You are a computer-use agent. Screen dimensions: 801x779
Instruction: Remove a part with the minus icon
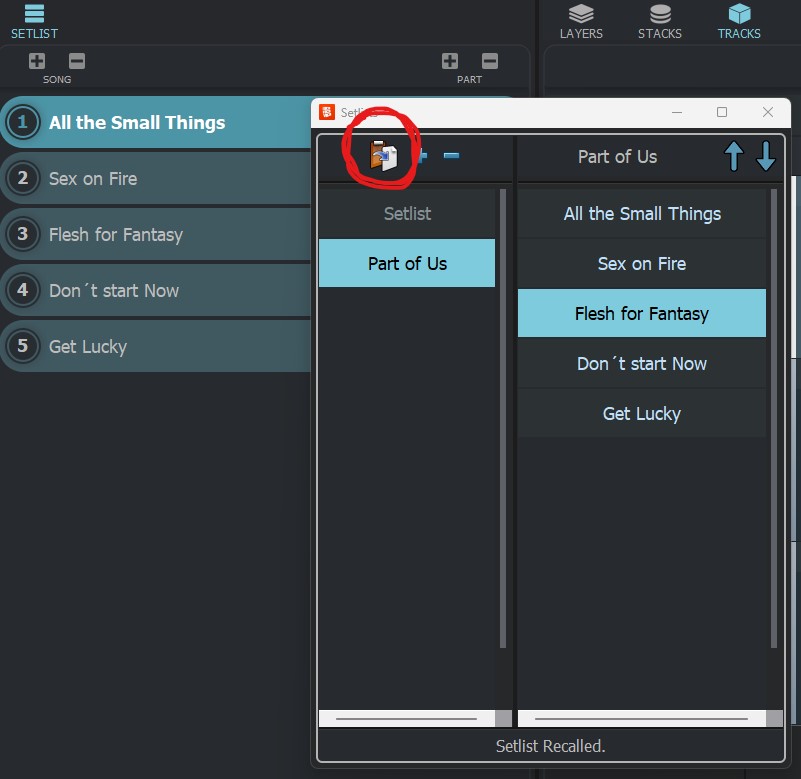pyautogui.click(x=490, y=61)
